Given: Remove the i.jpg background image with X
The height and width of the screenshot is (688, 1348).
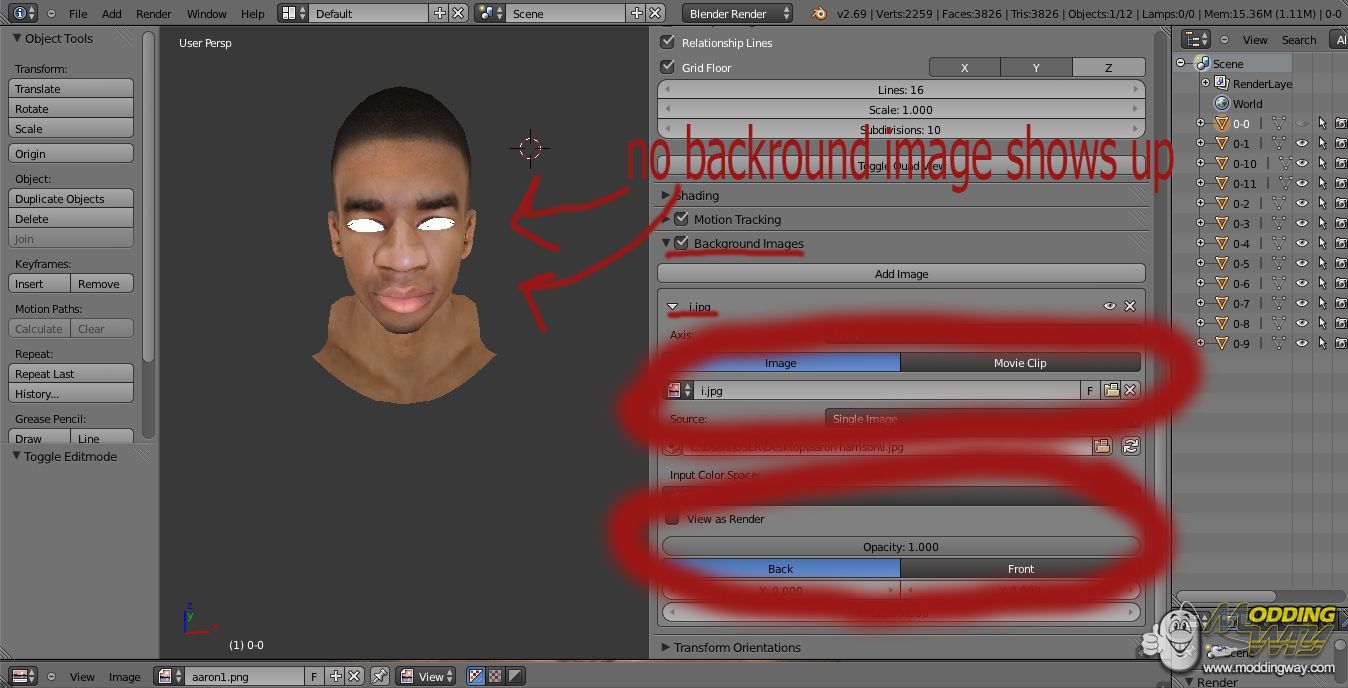Looking at the screenshot, I should pos(1130,306).
